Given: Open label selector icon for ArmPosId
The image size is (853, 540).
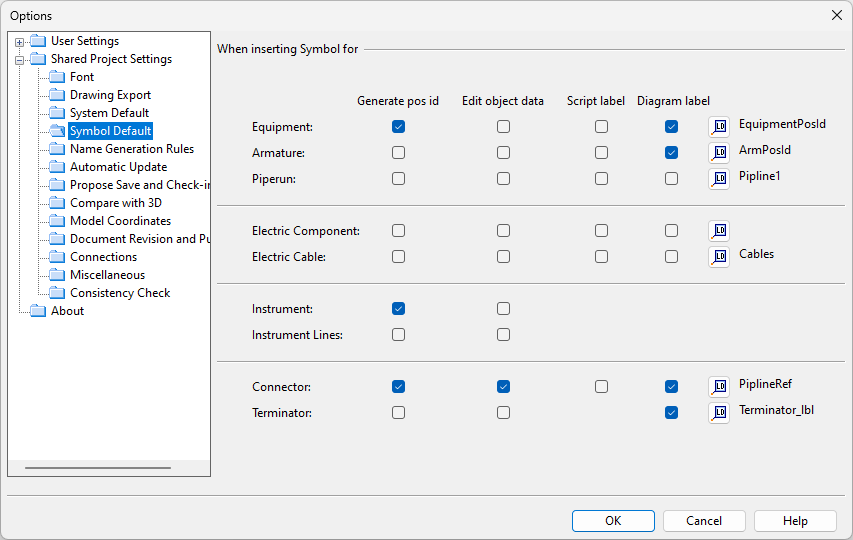Looking at the screenshot, I should click(719, 153).
